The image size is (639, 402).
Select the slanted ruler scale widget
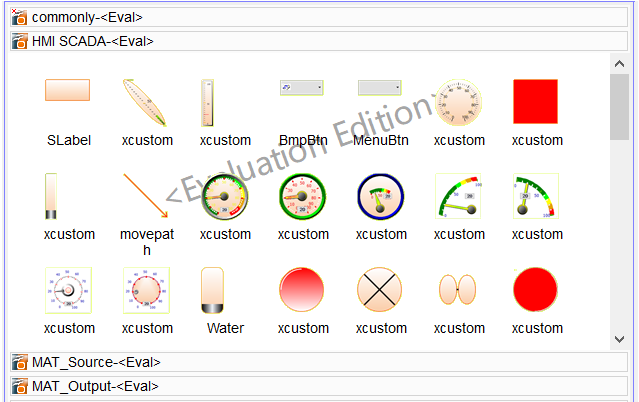point(146,101)
